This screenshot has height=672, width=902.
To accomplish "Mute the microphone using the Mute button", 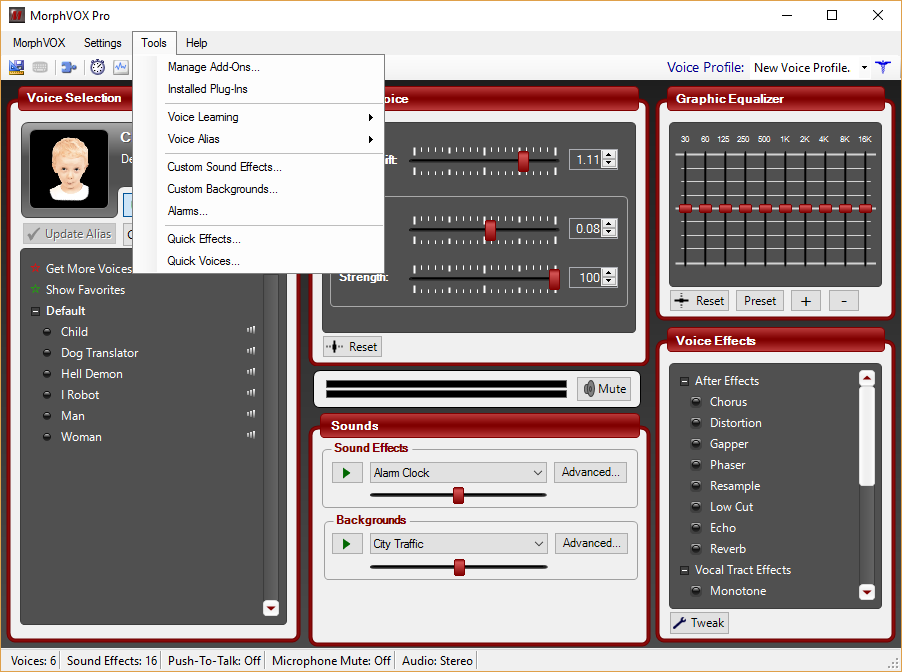I will [603, 389].
